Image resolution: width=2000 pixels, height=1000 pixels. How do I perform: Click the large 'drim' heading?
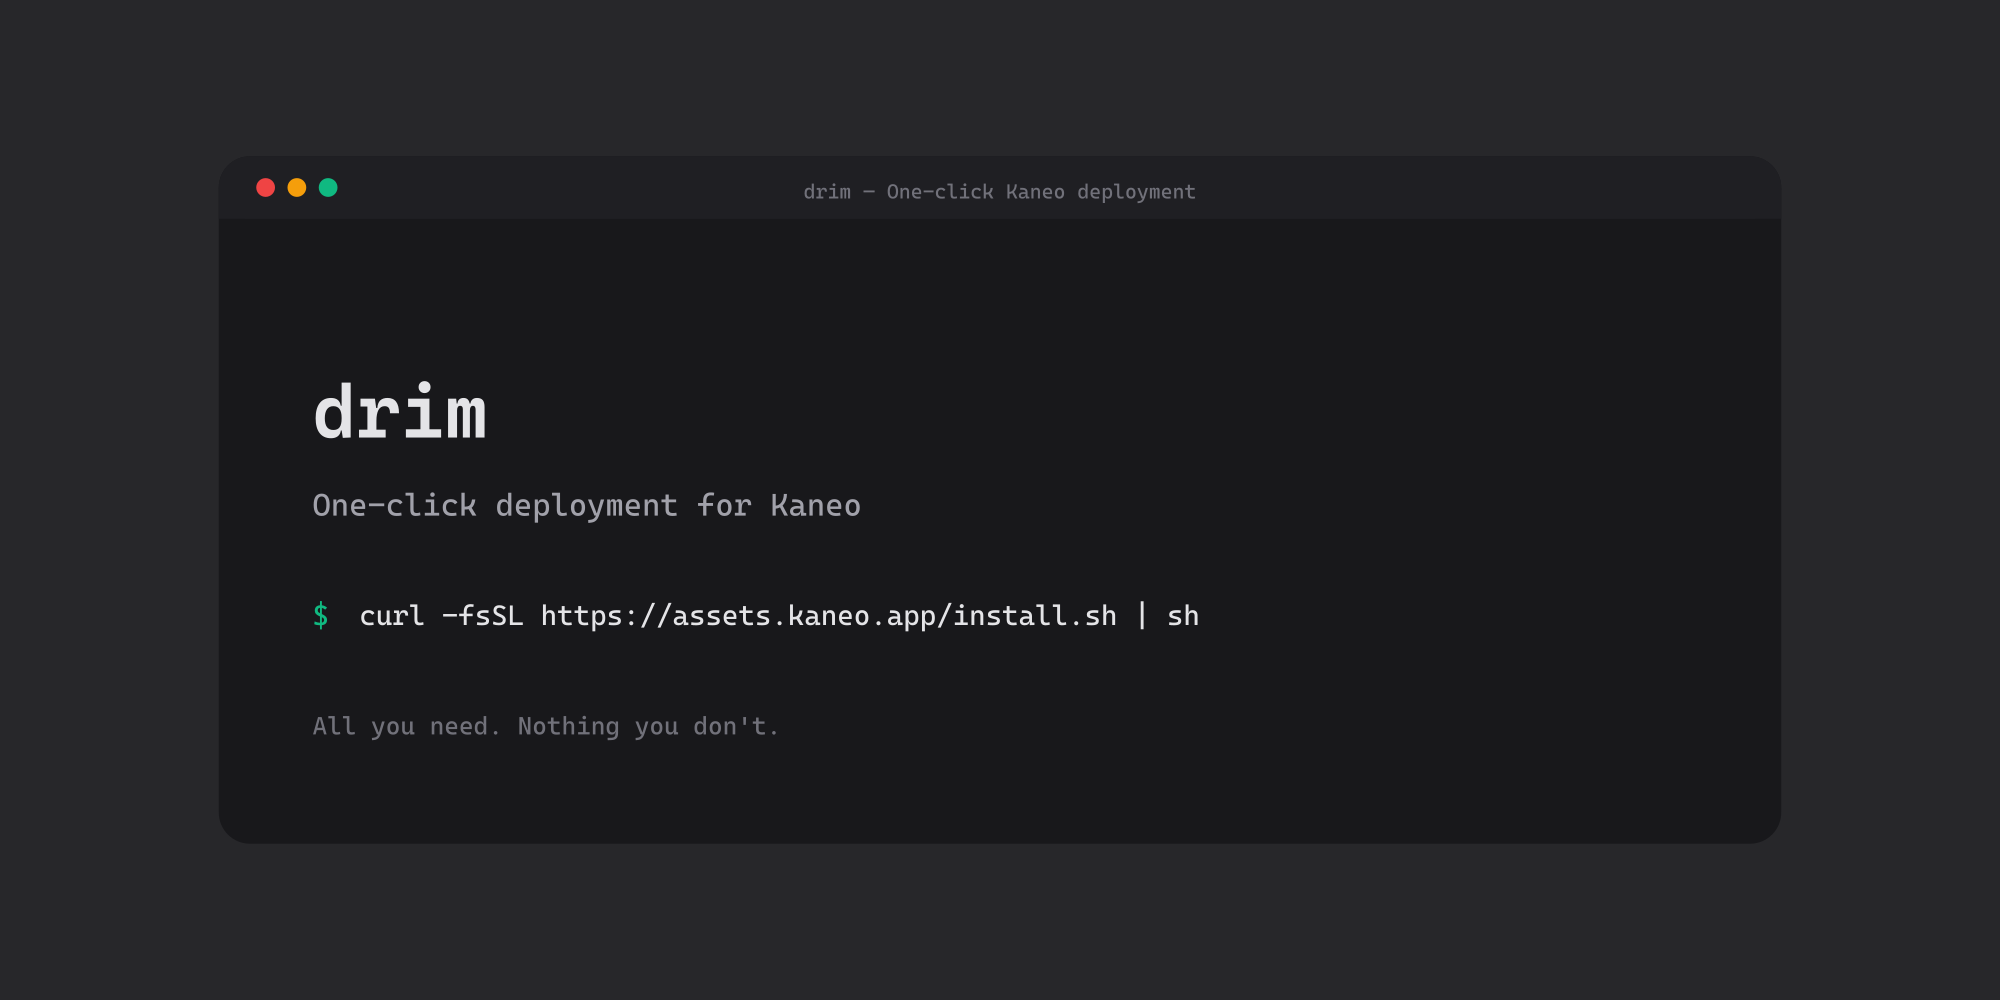point(400,412)
